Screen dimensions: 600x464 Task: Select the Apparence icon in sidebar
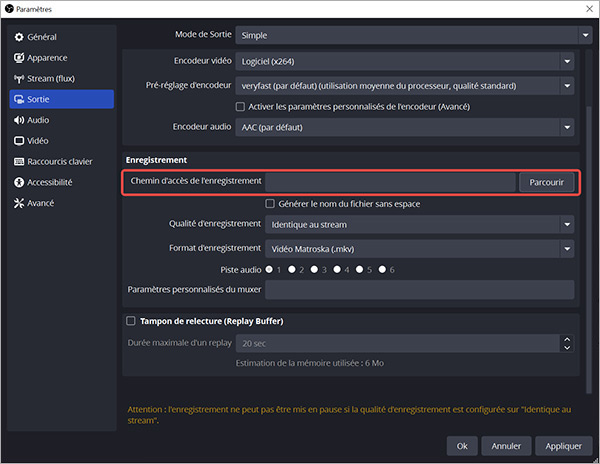(19, 58)
